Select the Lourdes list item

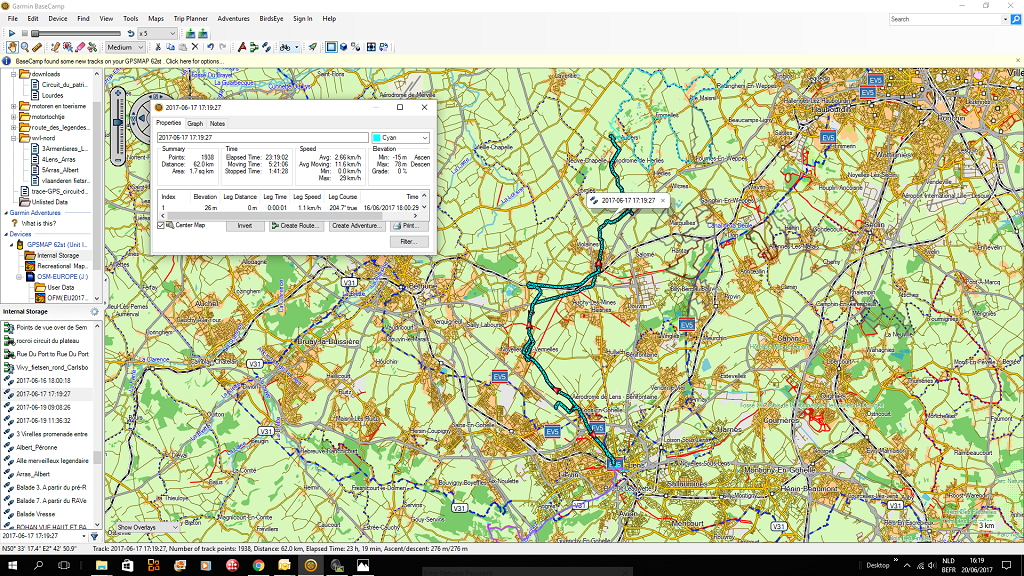52,95
